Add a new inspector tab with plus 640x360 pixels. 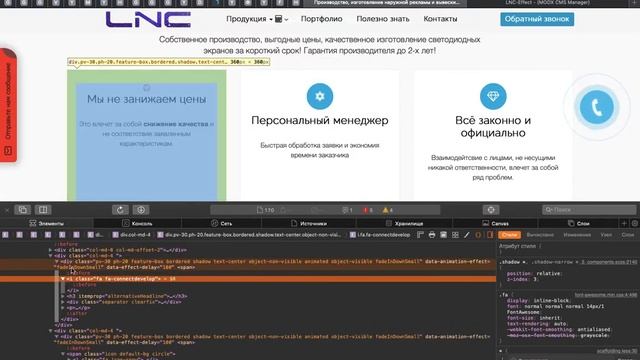[x=624, y=223]
